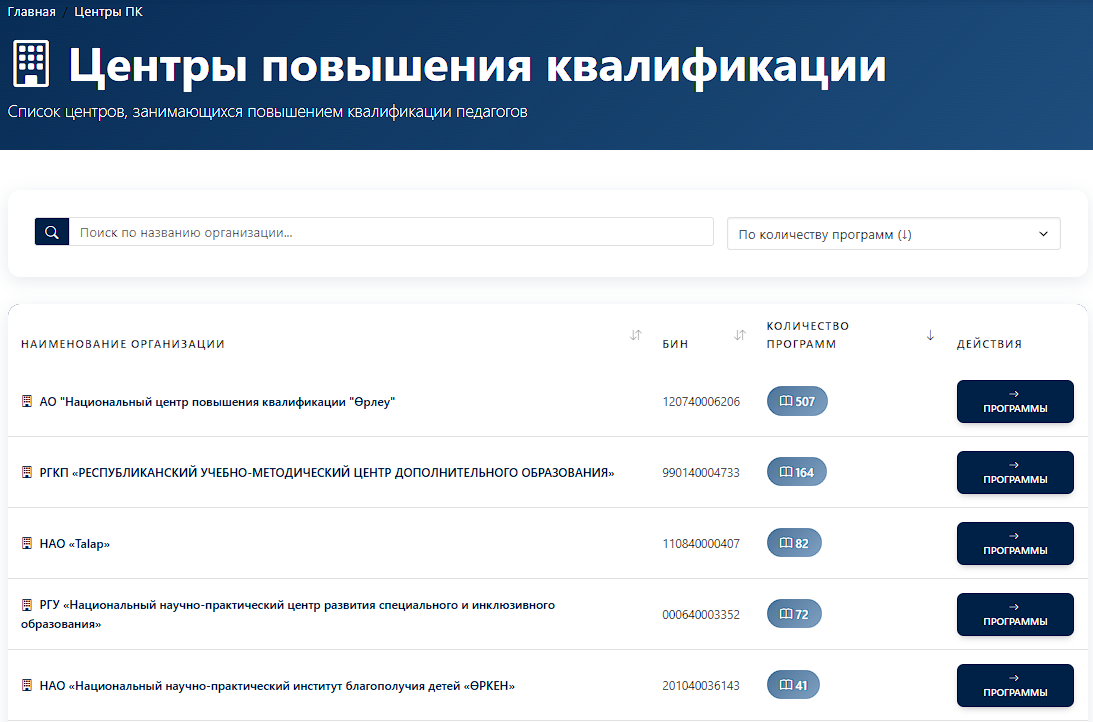Click the 72 badge for inclusive education center
1093x722 pixels.
pos(794,613)
